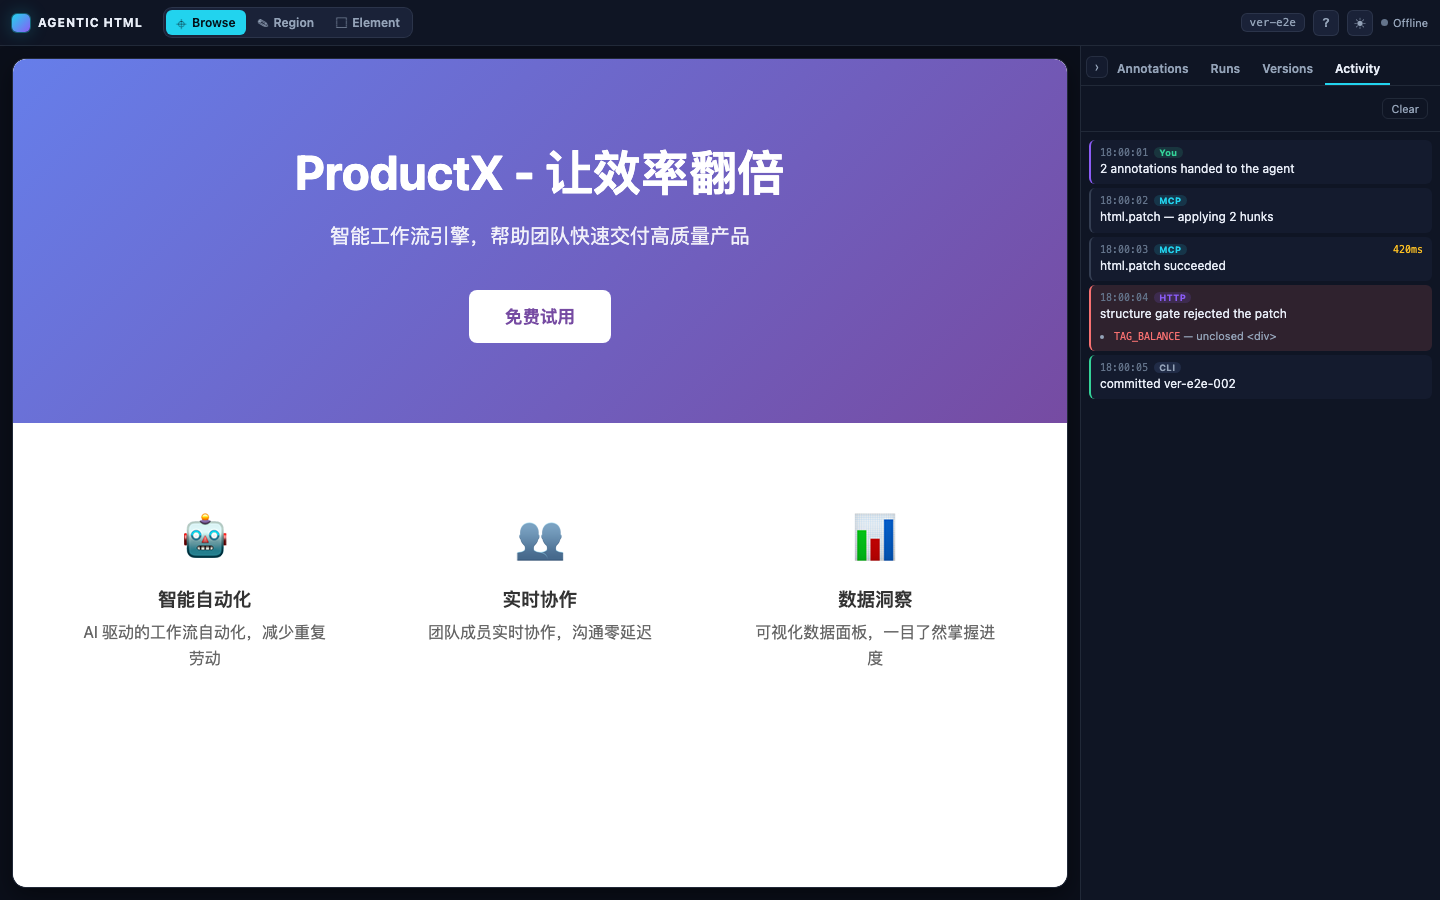Click the 团队成员实时协作 description text
Screen dimensions: 1440x900
tap(540, 632)
